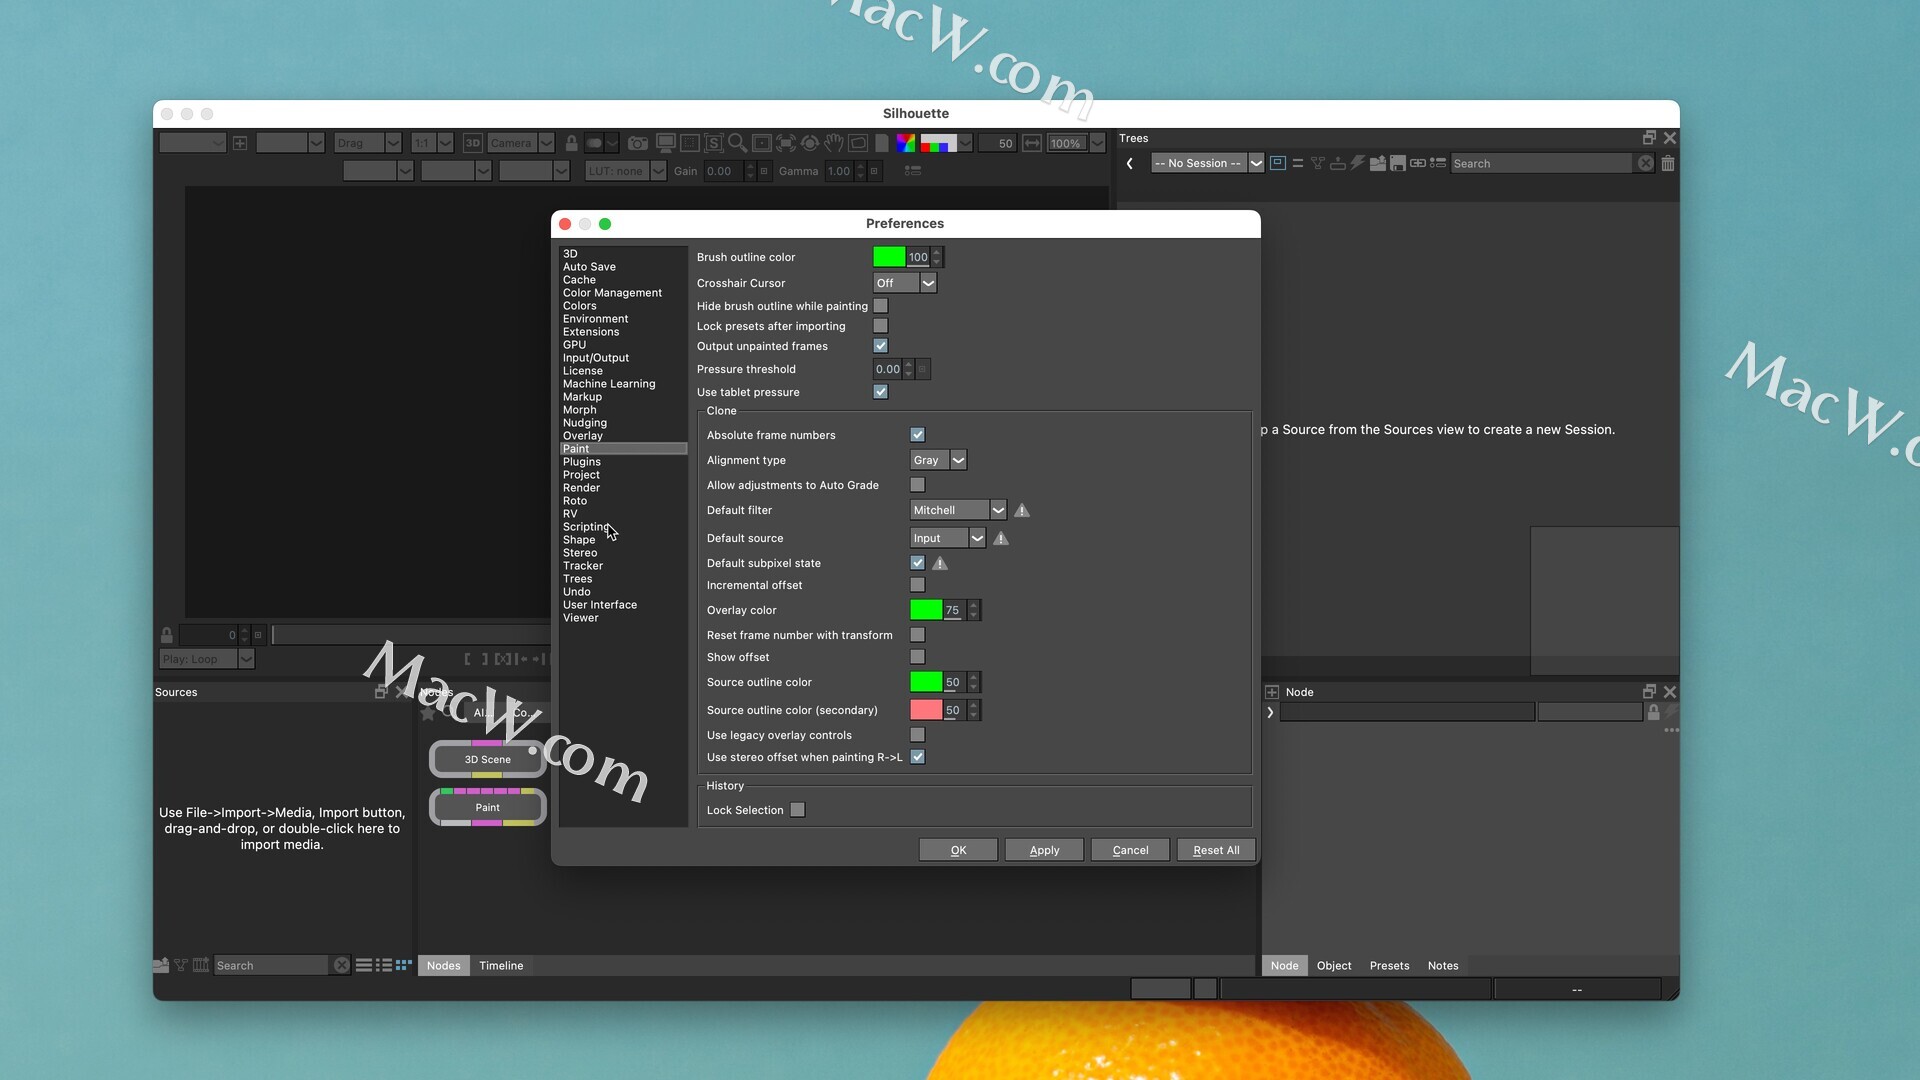This screenshot has width=1920, height=1080.
Task: Click Cancel in Preferences dialog
Action: (x=1130, y=850)
